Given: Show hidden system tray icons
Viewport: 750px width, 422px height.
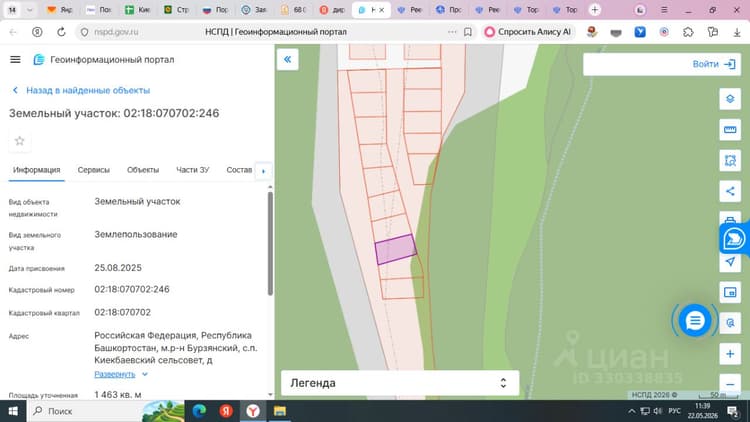Looking at the screenshot, I should pyautogui.click(x=631, y=411).
